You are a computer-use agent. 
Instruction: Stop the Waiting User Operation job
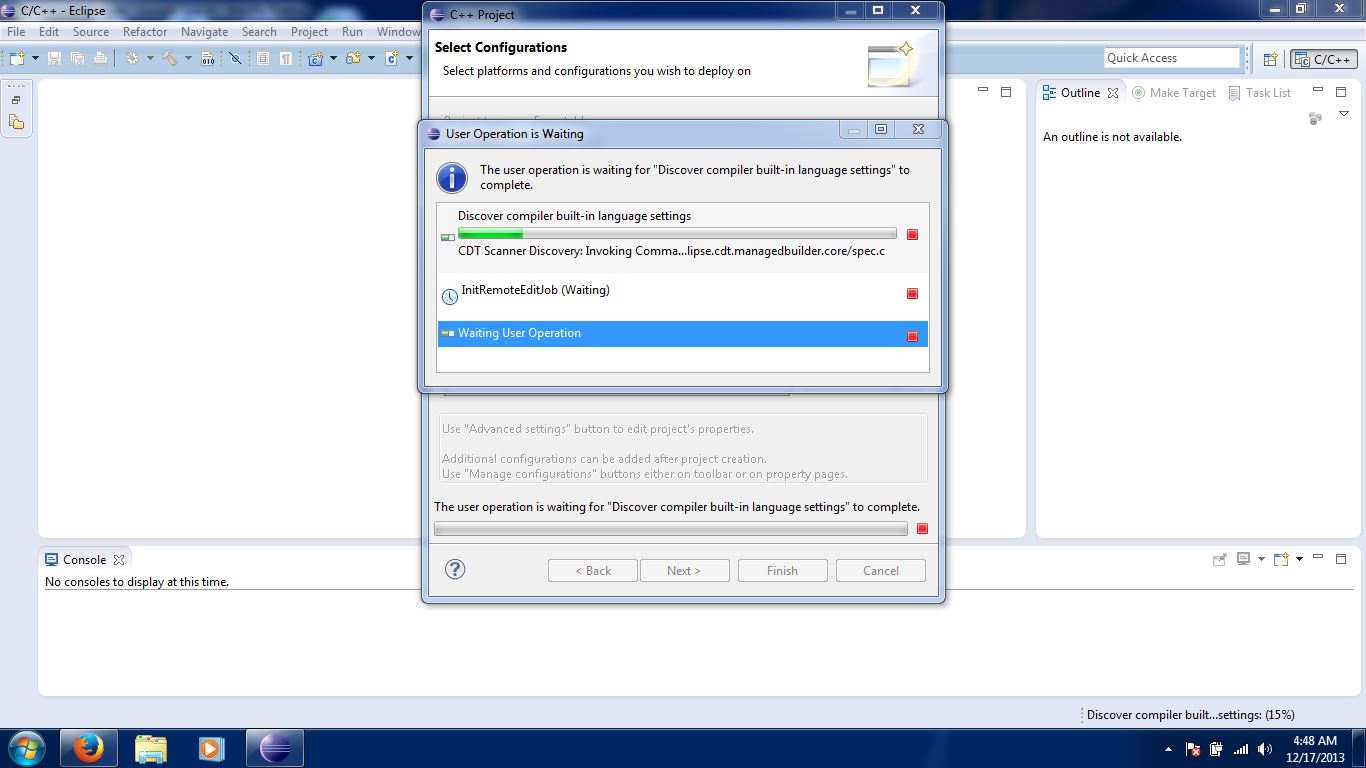tap(912, 336)
